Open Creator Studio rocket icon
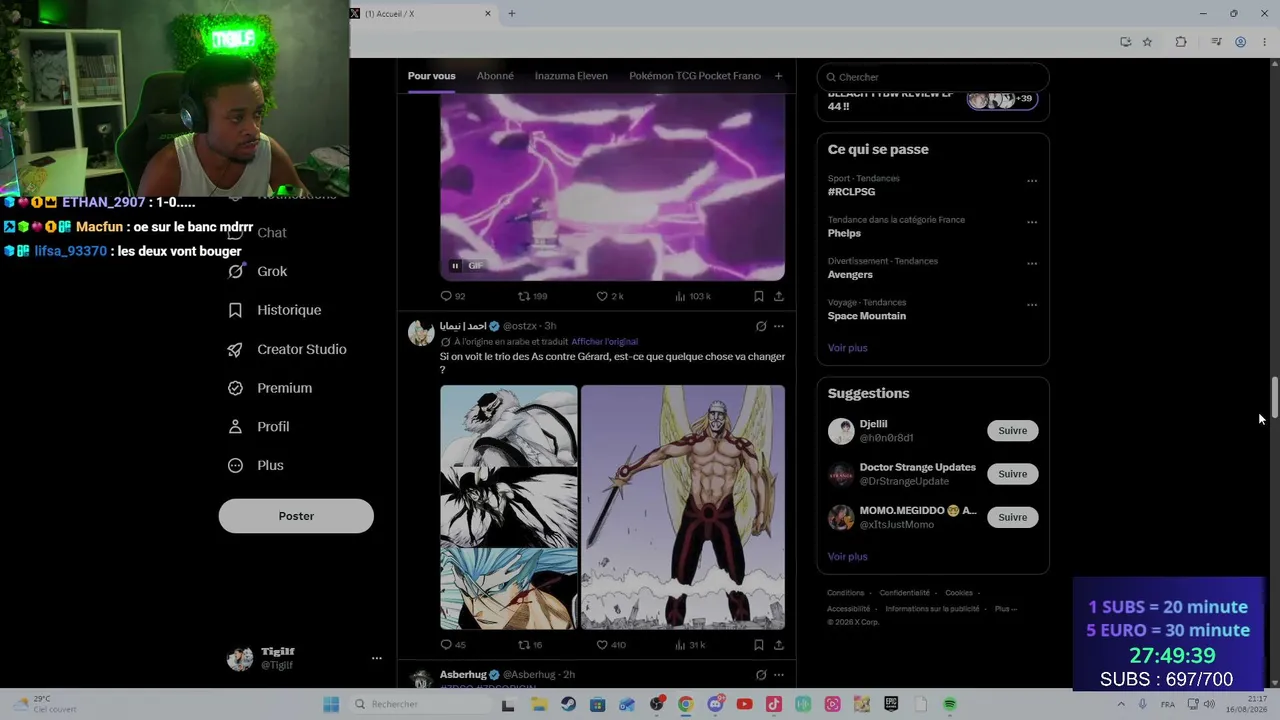 235,349
